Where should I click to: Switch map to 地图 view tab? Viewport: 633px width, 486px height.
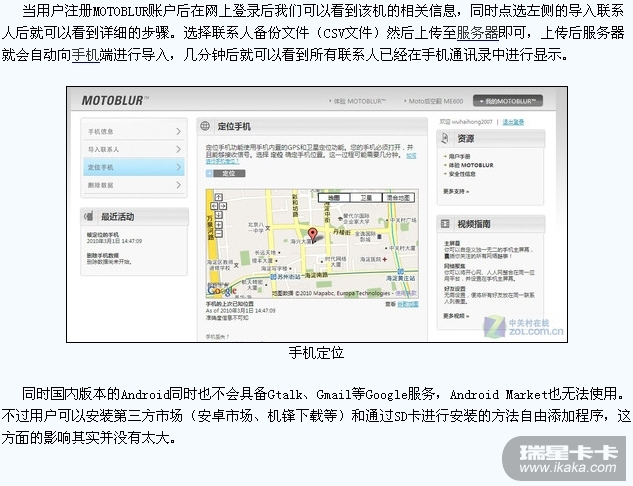coord(334,198)
